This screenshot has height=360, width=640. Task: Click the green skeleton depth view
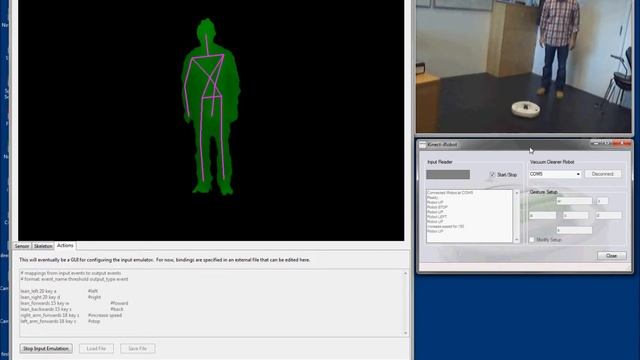211,120
